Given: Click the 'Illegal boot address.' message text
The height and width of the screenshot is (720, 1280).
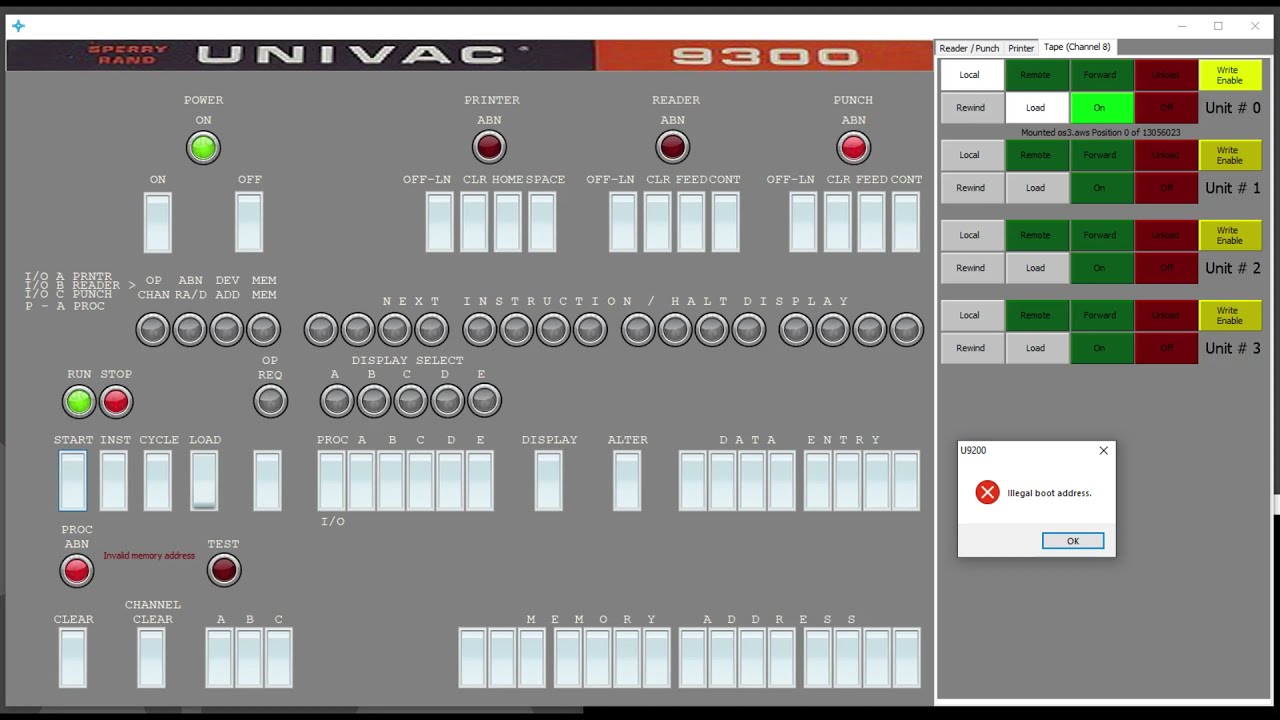Looking at the screenshot, I should 1049,493.
